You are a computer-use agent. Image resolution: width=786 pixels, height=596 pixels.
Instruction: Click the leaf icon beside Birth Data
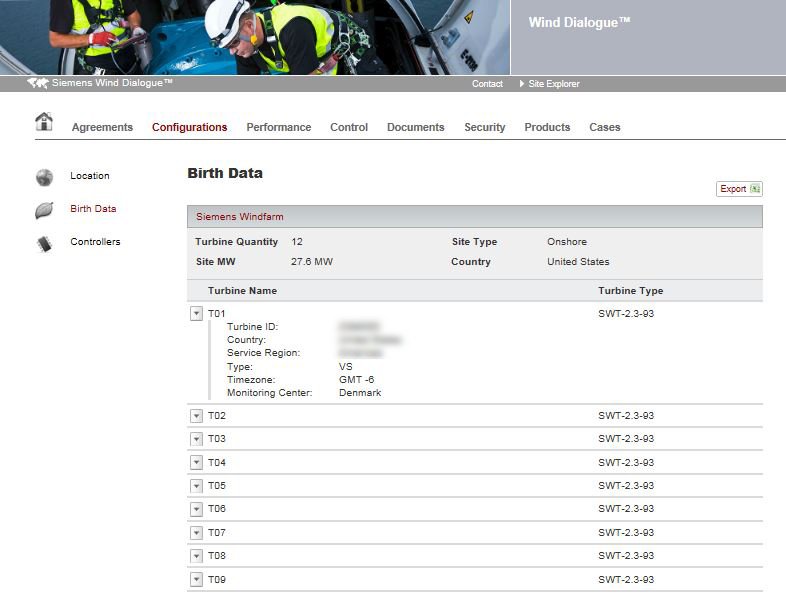coord(44,210)
